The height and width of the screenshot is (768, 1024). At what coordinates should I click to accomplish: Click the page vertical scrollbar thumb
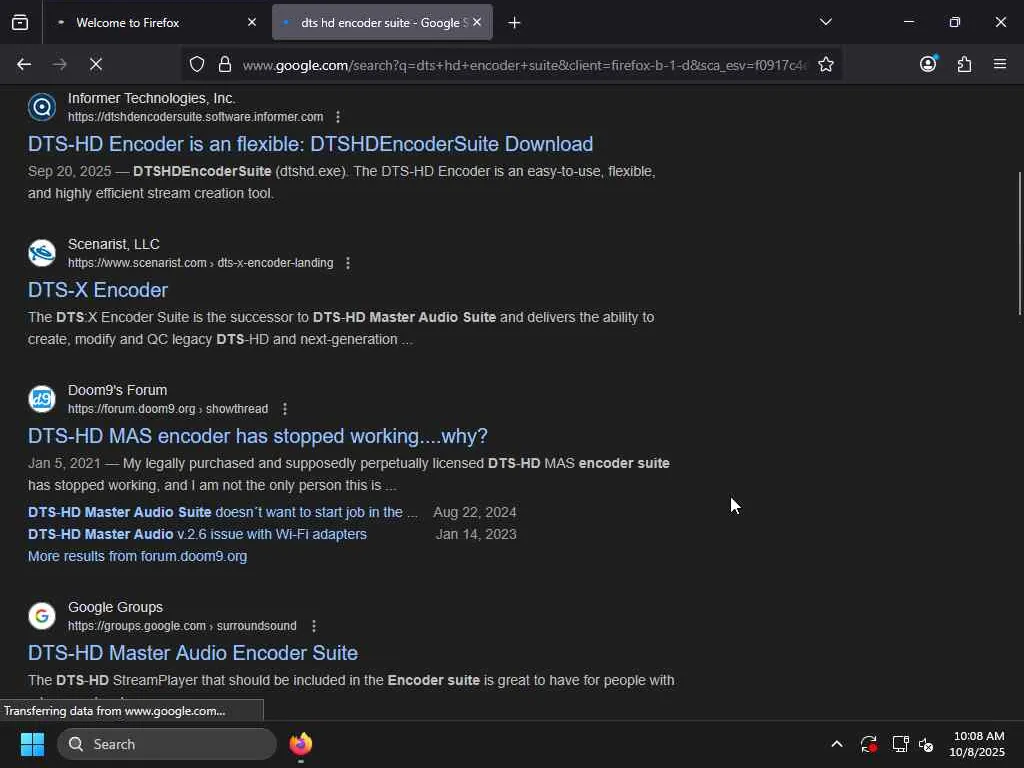click(1020, 243)
